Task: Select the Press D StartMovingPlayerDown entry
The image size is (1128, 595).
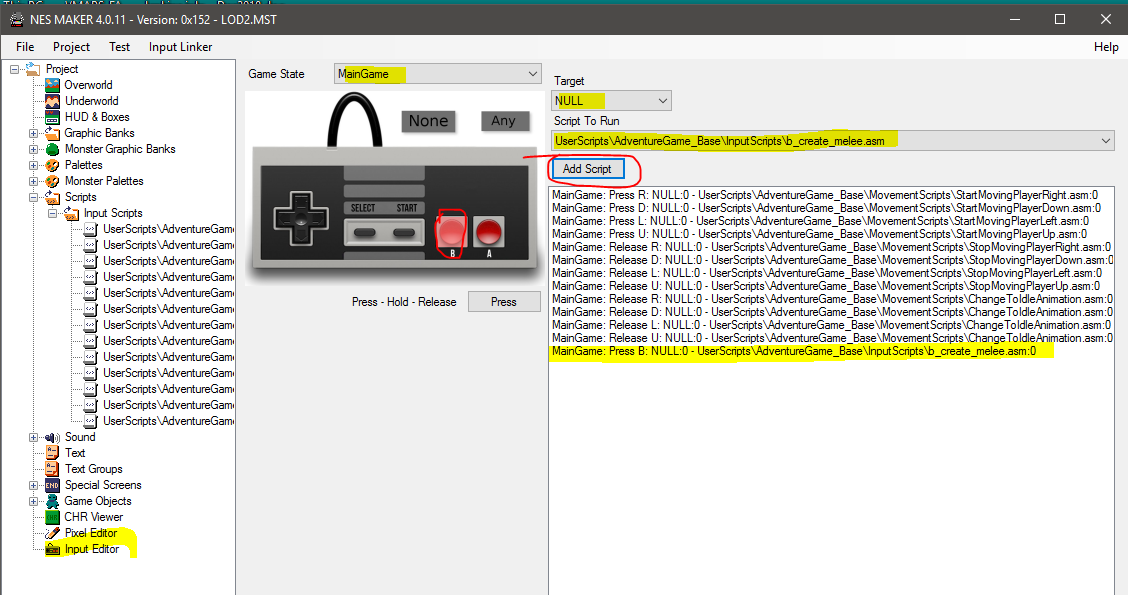Action: click(x=827, y=208)
